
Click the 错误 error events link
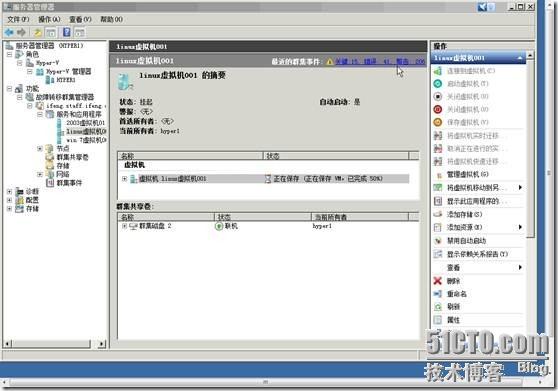click(377, 62)
